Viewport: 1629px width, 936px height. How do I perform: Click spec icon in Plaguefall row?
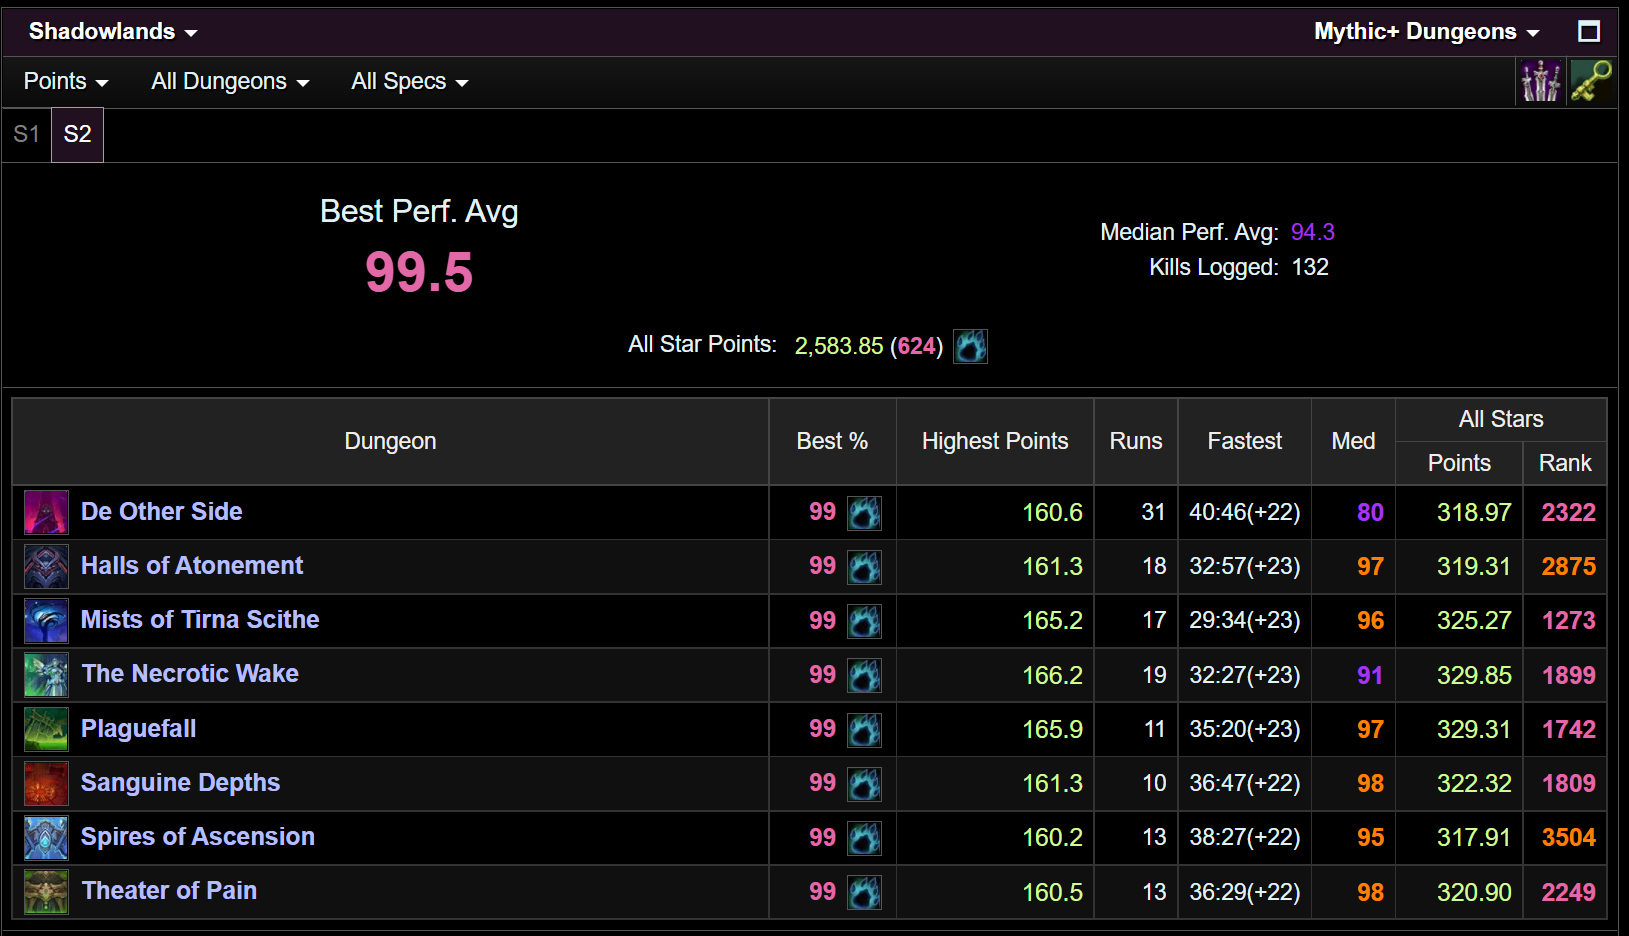(864, 730)
